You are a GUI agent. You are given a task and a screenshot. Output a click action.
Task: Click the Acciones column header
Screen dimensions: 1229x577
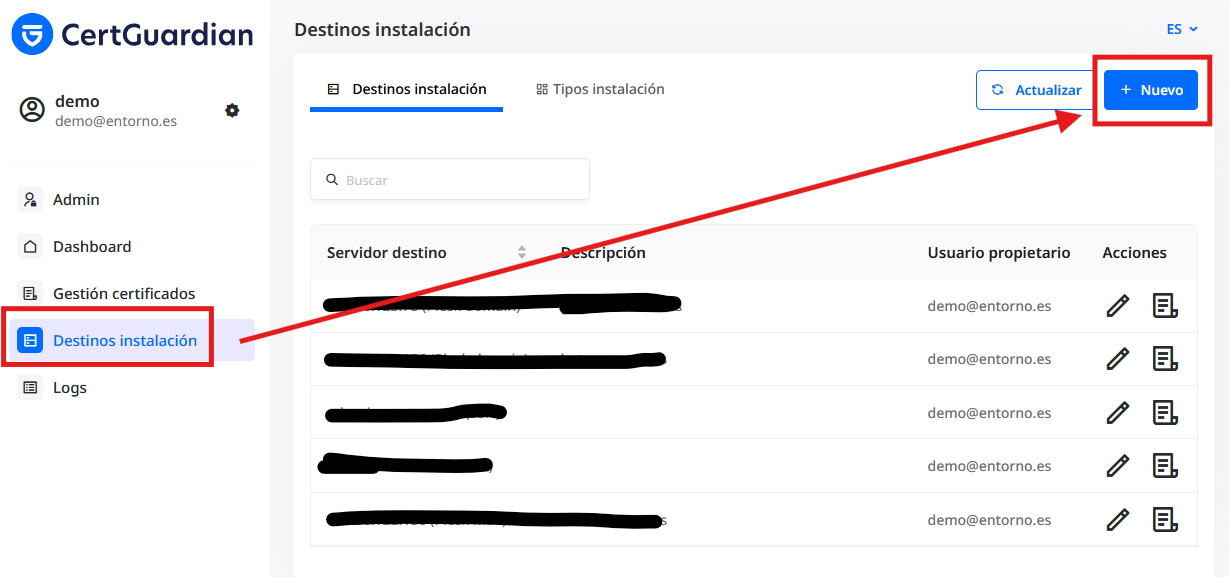click(x=1134, y=253)
